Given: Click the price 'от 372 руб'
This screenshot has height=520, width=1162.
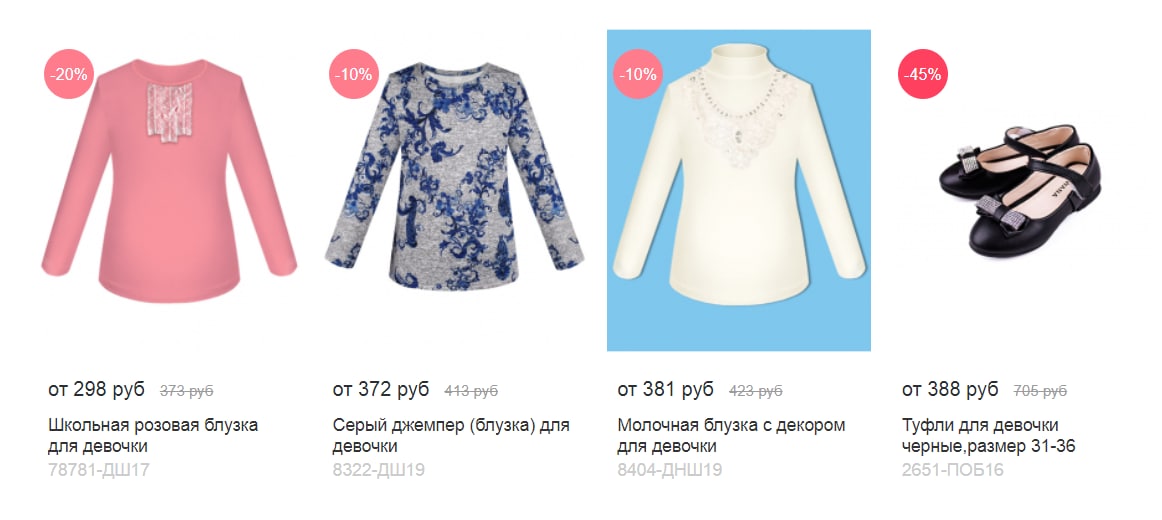Looking at the screenshot, I should coord(381,390).
